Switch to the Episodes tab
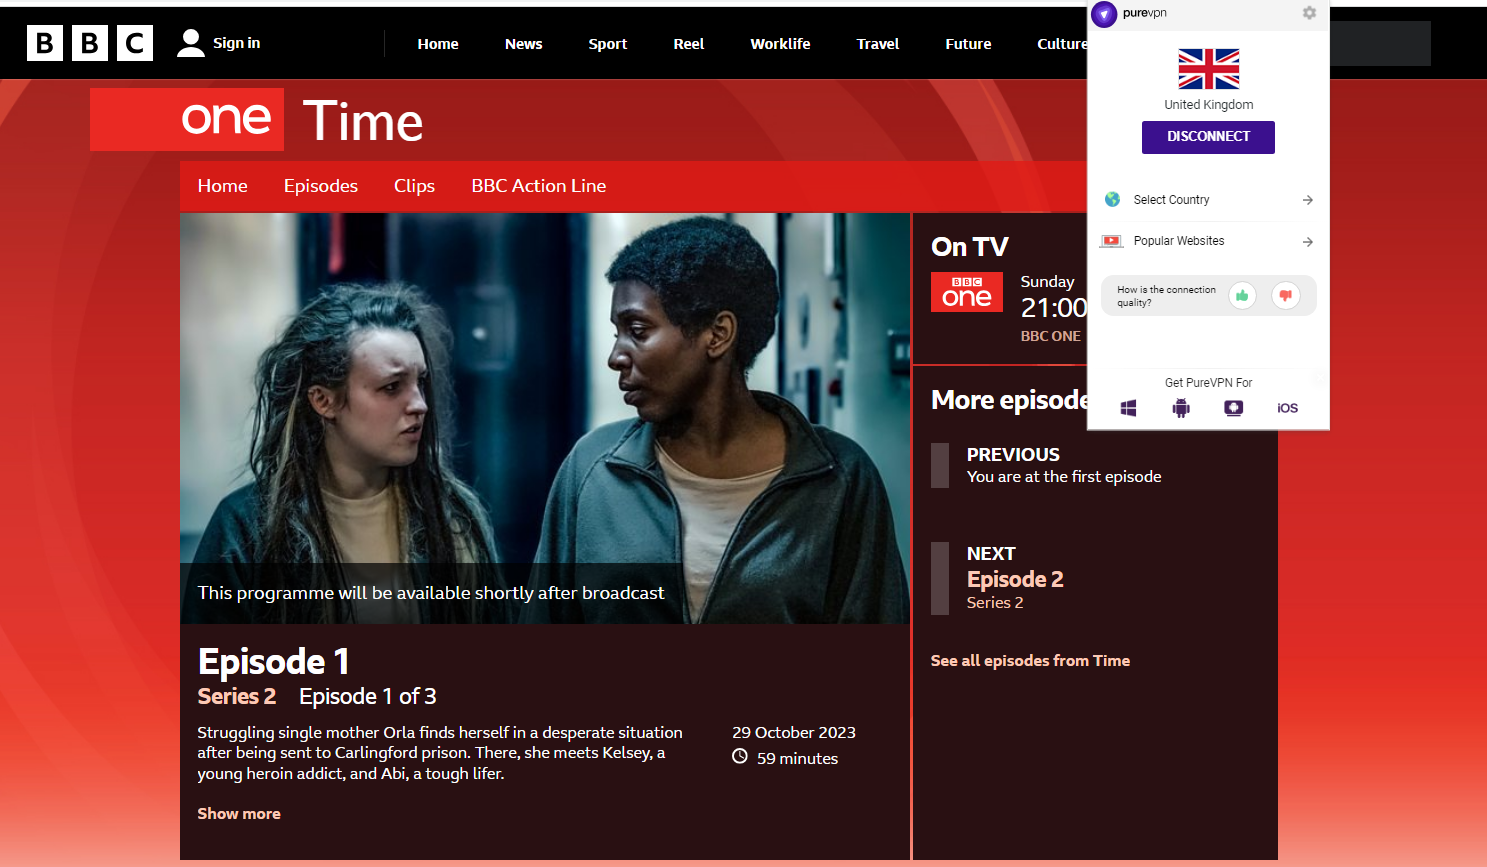 coord(320,186)
